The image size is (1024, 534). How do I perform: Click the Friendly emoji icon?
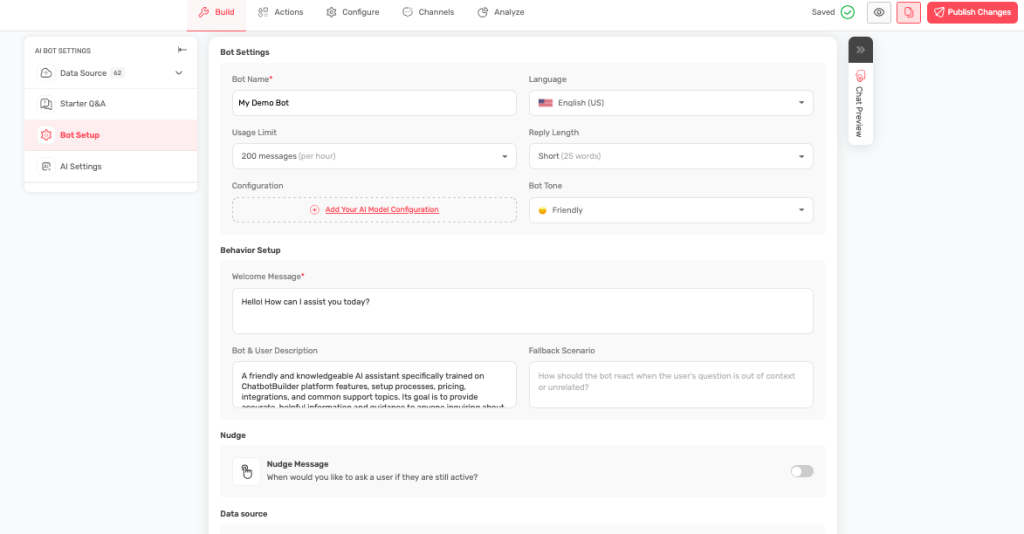point(543,210)
